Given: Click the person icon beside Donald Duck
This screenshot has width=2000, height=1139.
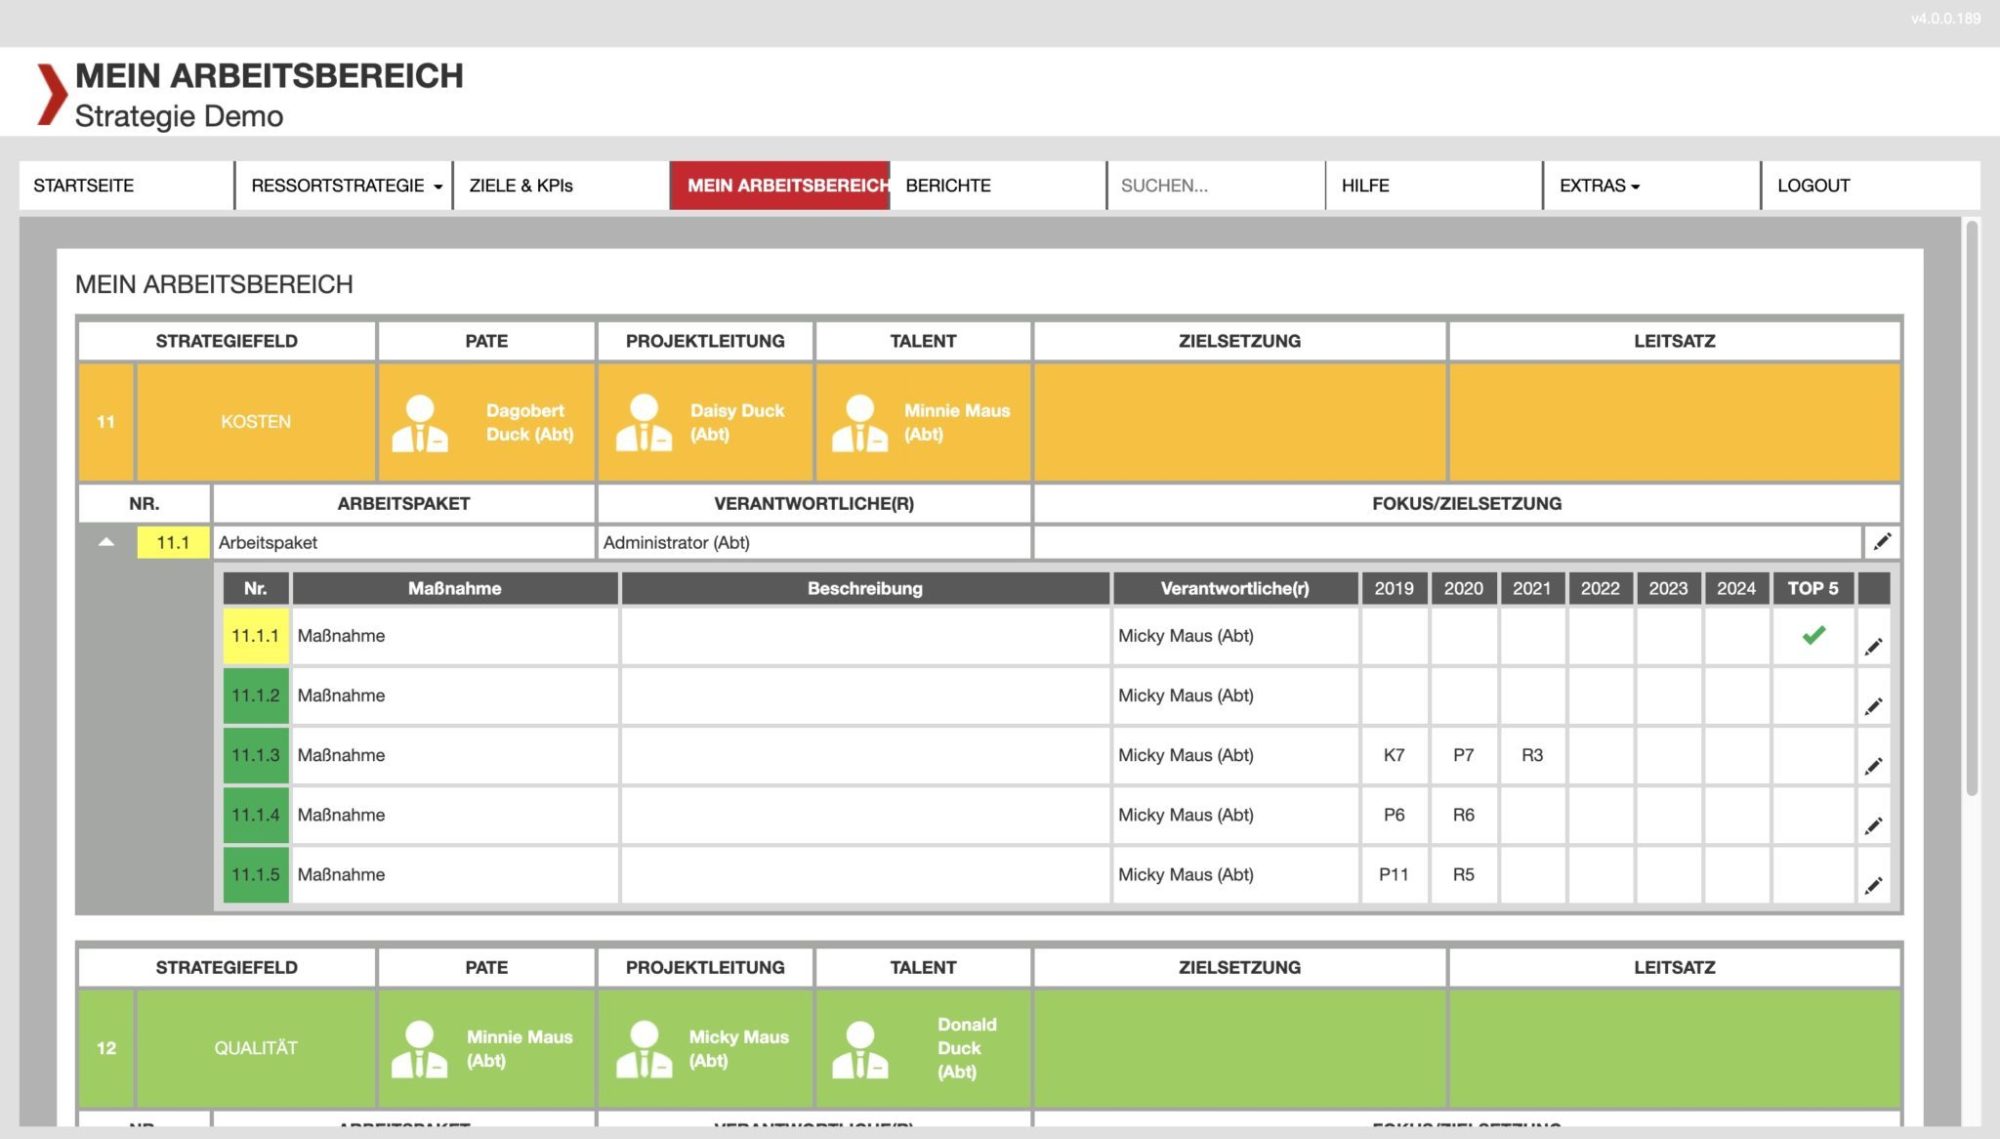Looking at the screenshot, I should coord(860,1049).
